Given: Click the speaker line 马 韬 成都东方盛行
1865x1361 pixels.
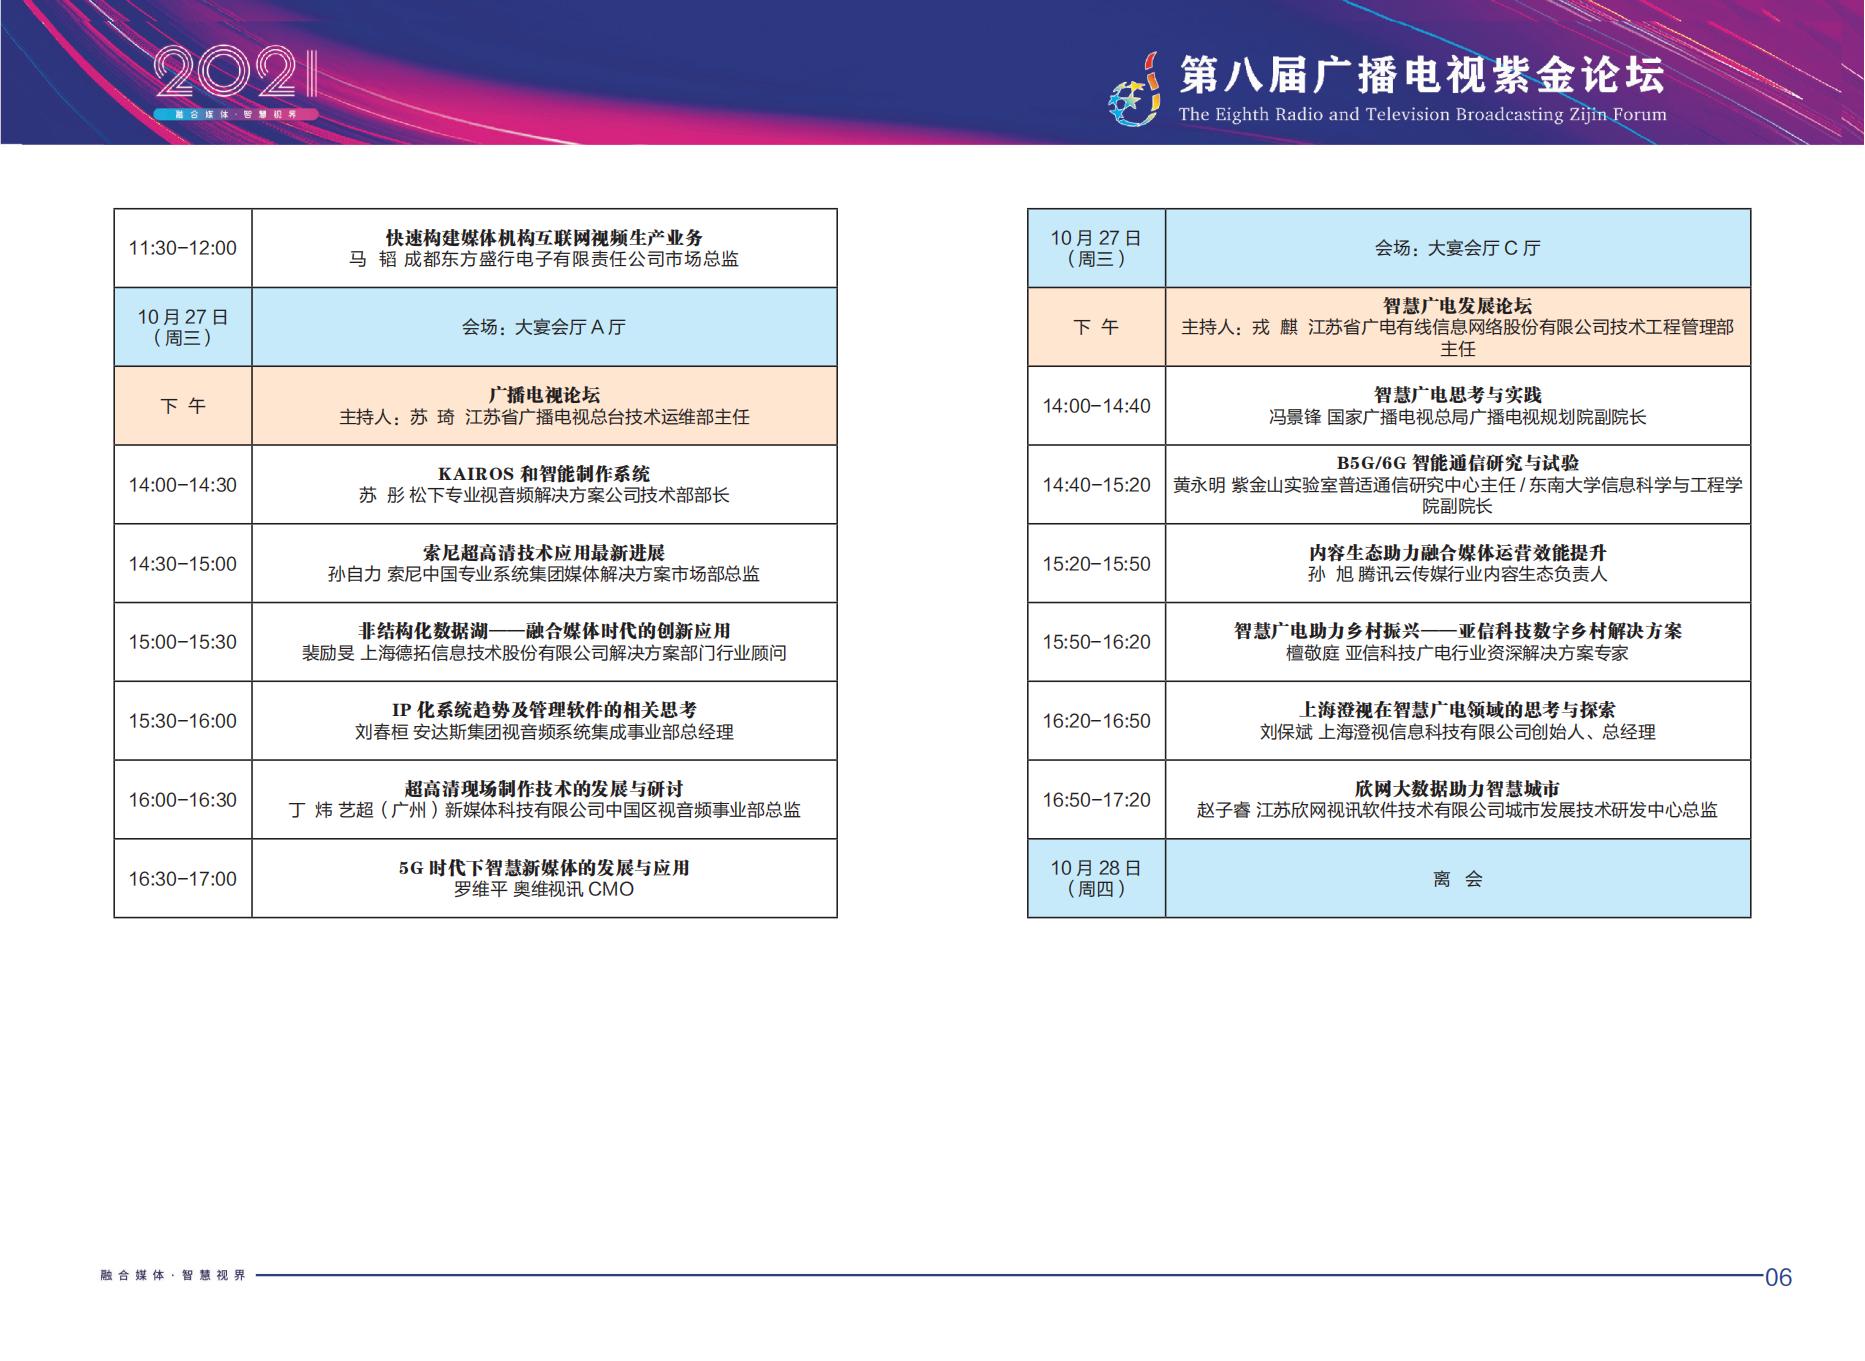Looking at the screenshot, I should pyautogui.click(x=544, y=259).
